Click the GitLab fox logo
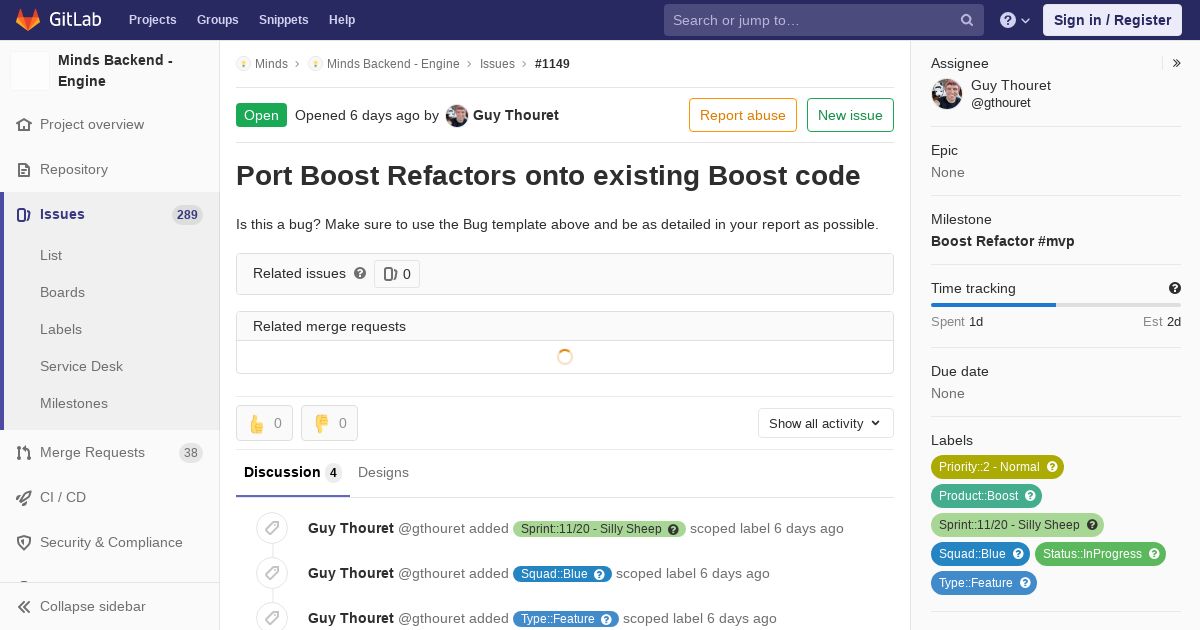 tap(28, 19)
